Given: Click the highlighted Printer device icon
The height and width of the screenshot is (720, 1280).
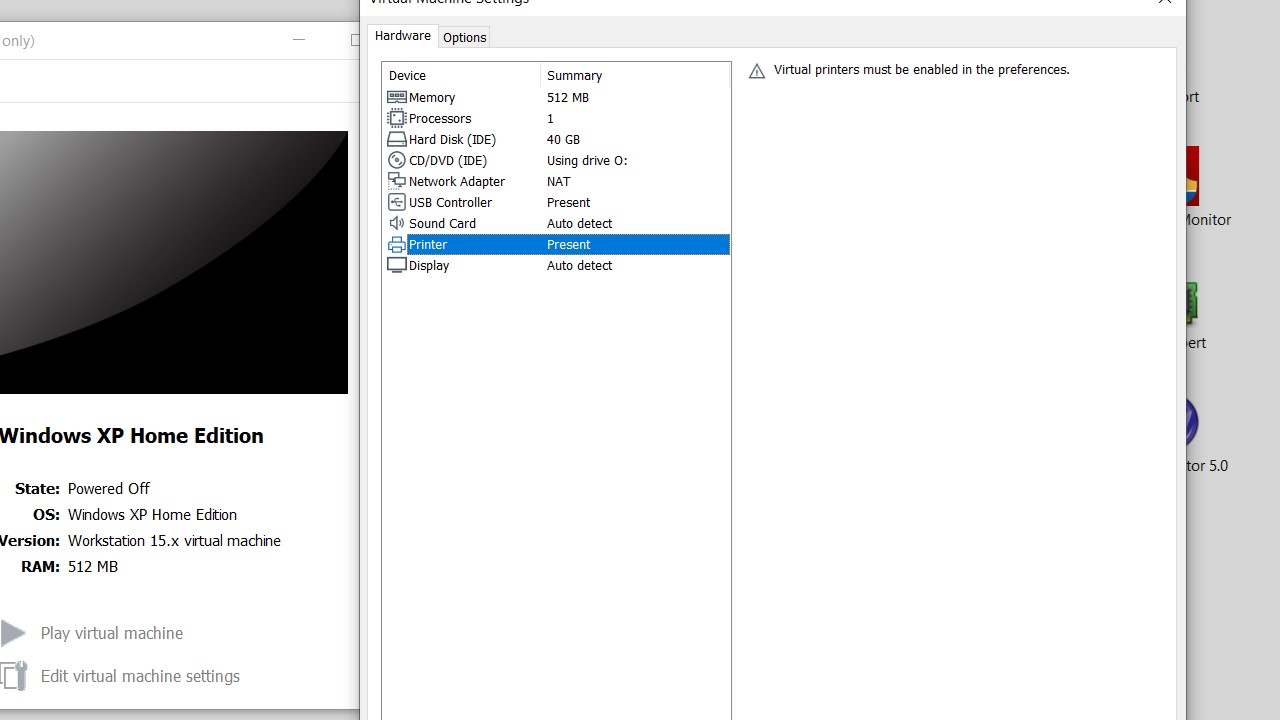Looking at the screenshot, I should pos(397,244).
